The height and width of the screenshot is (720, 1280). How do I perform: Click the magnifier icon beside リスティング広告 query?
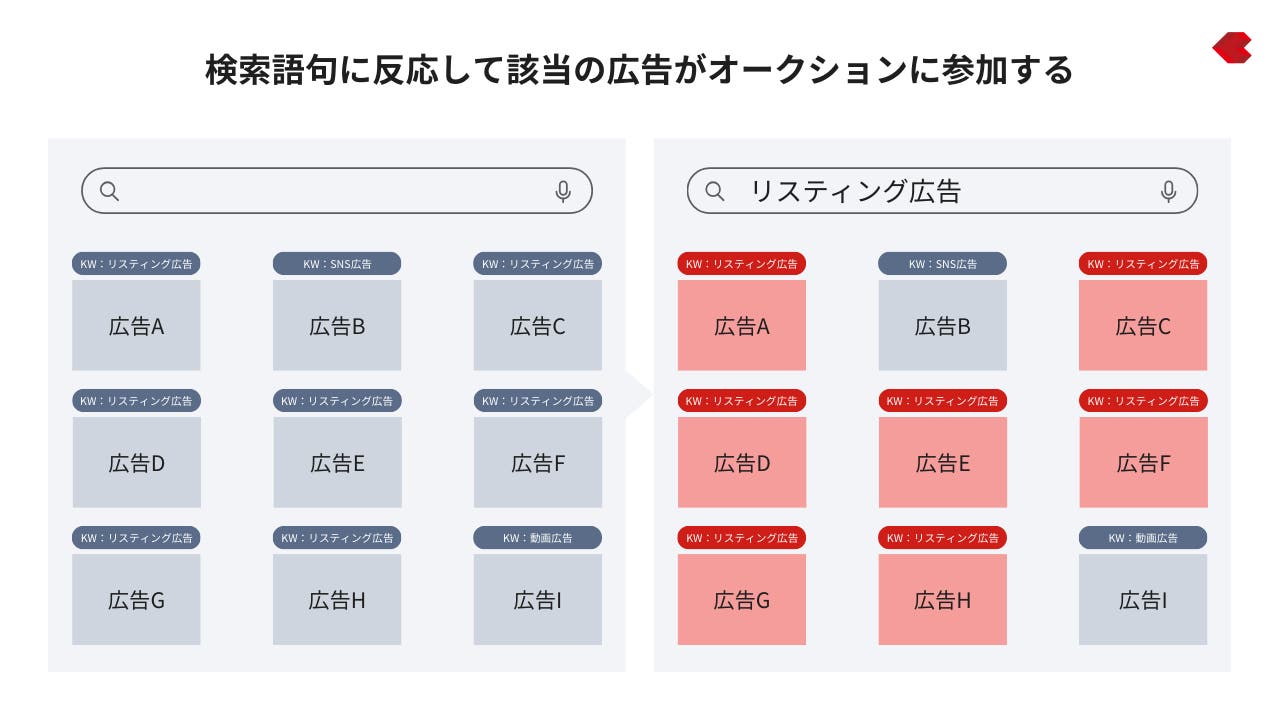point(714,191)
